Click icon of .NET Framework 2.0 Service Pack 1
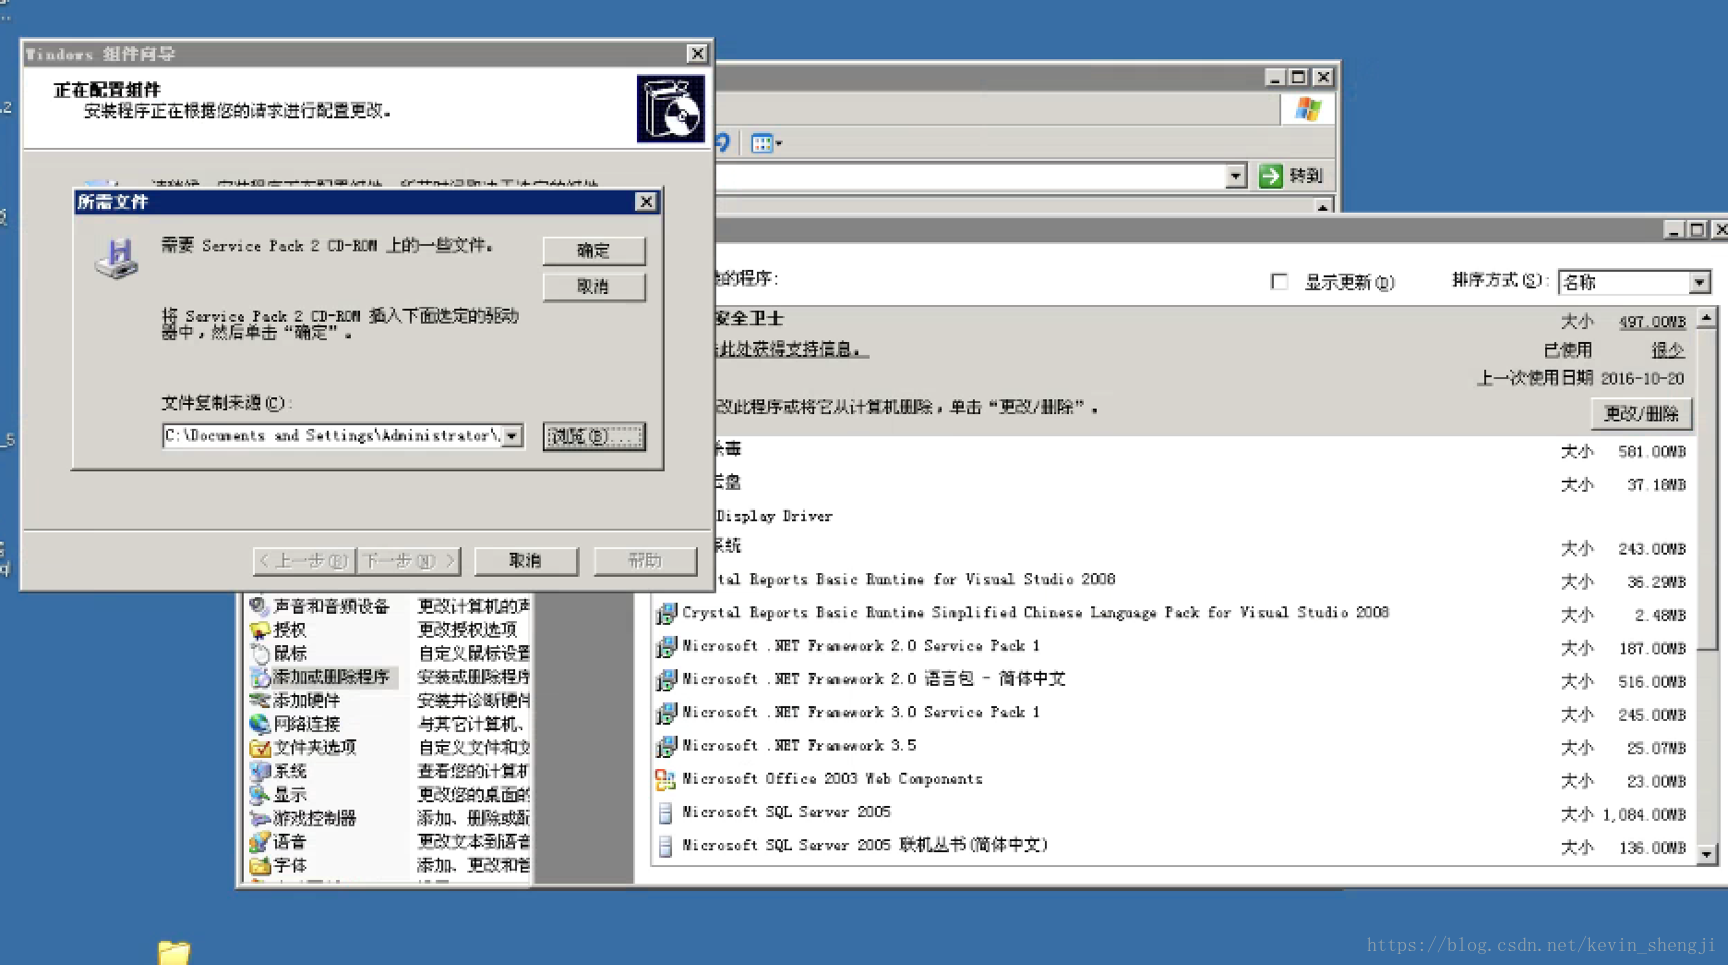Screen dimensions: 1728x965 pyautogui.click(x=666, y=647)
